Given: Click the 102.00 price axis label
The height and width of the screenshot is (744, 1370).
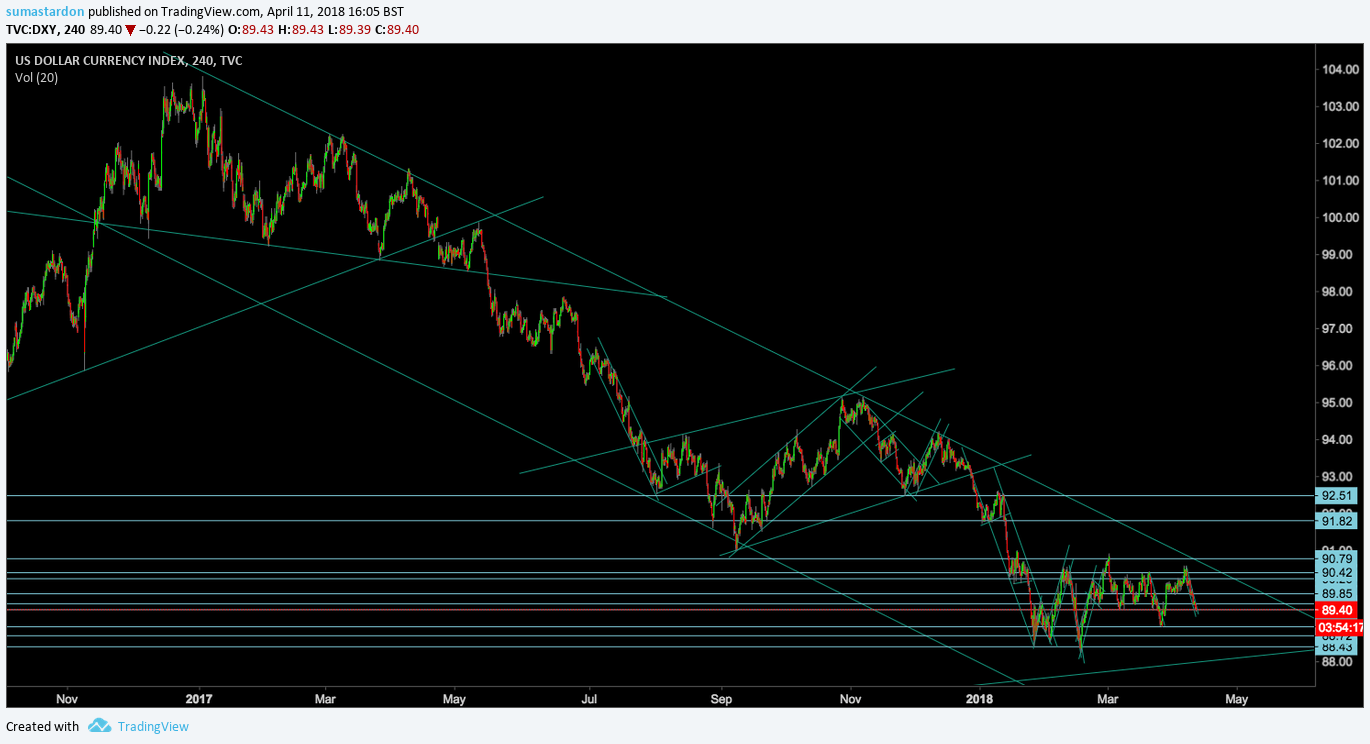Looking at the screenshot, I should [x=1339, y=143].
